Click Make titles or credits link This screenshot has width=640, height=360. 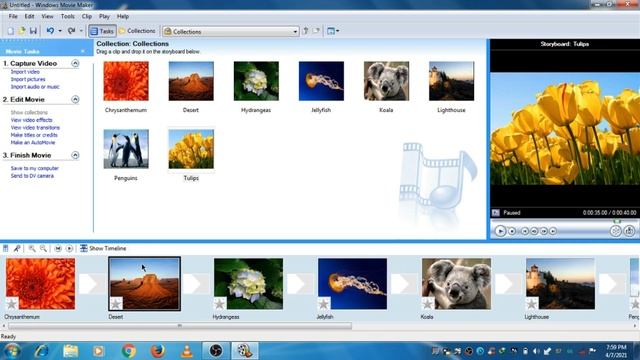pos(34,135)
